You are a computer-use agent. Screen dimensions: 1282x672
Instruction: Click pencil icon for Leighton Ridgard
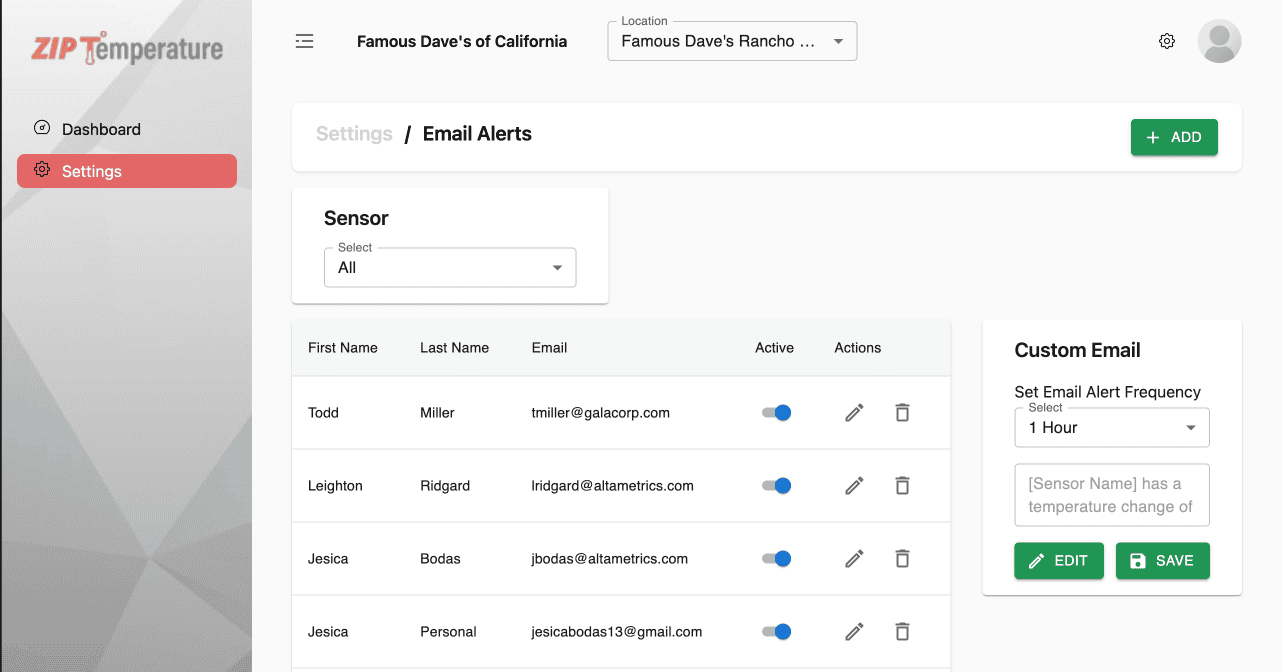854,486
